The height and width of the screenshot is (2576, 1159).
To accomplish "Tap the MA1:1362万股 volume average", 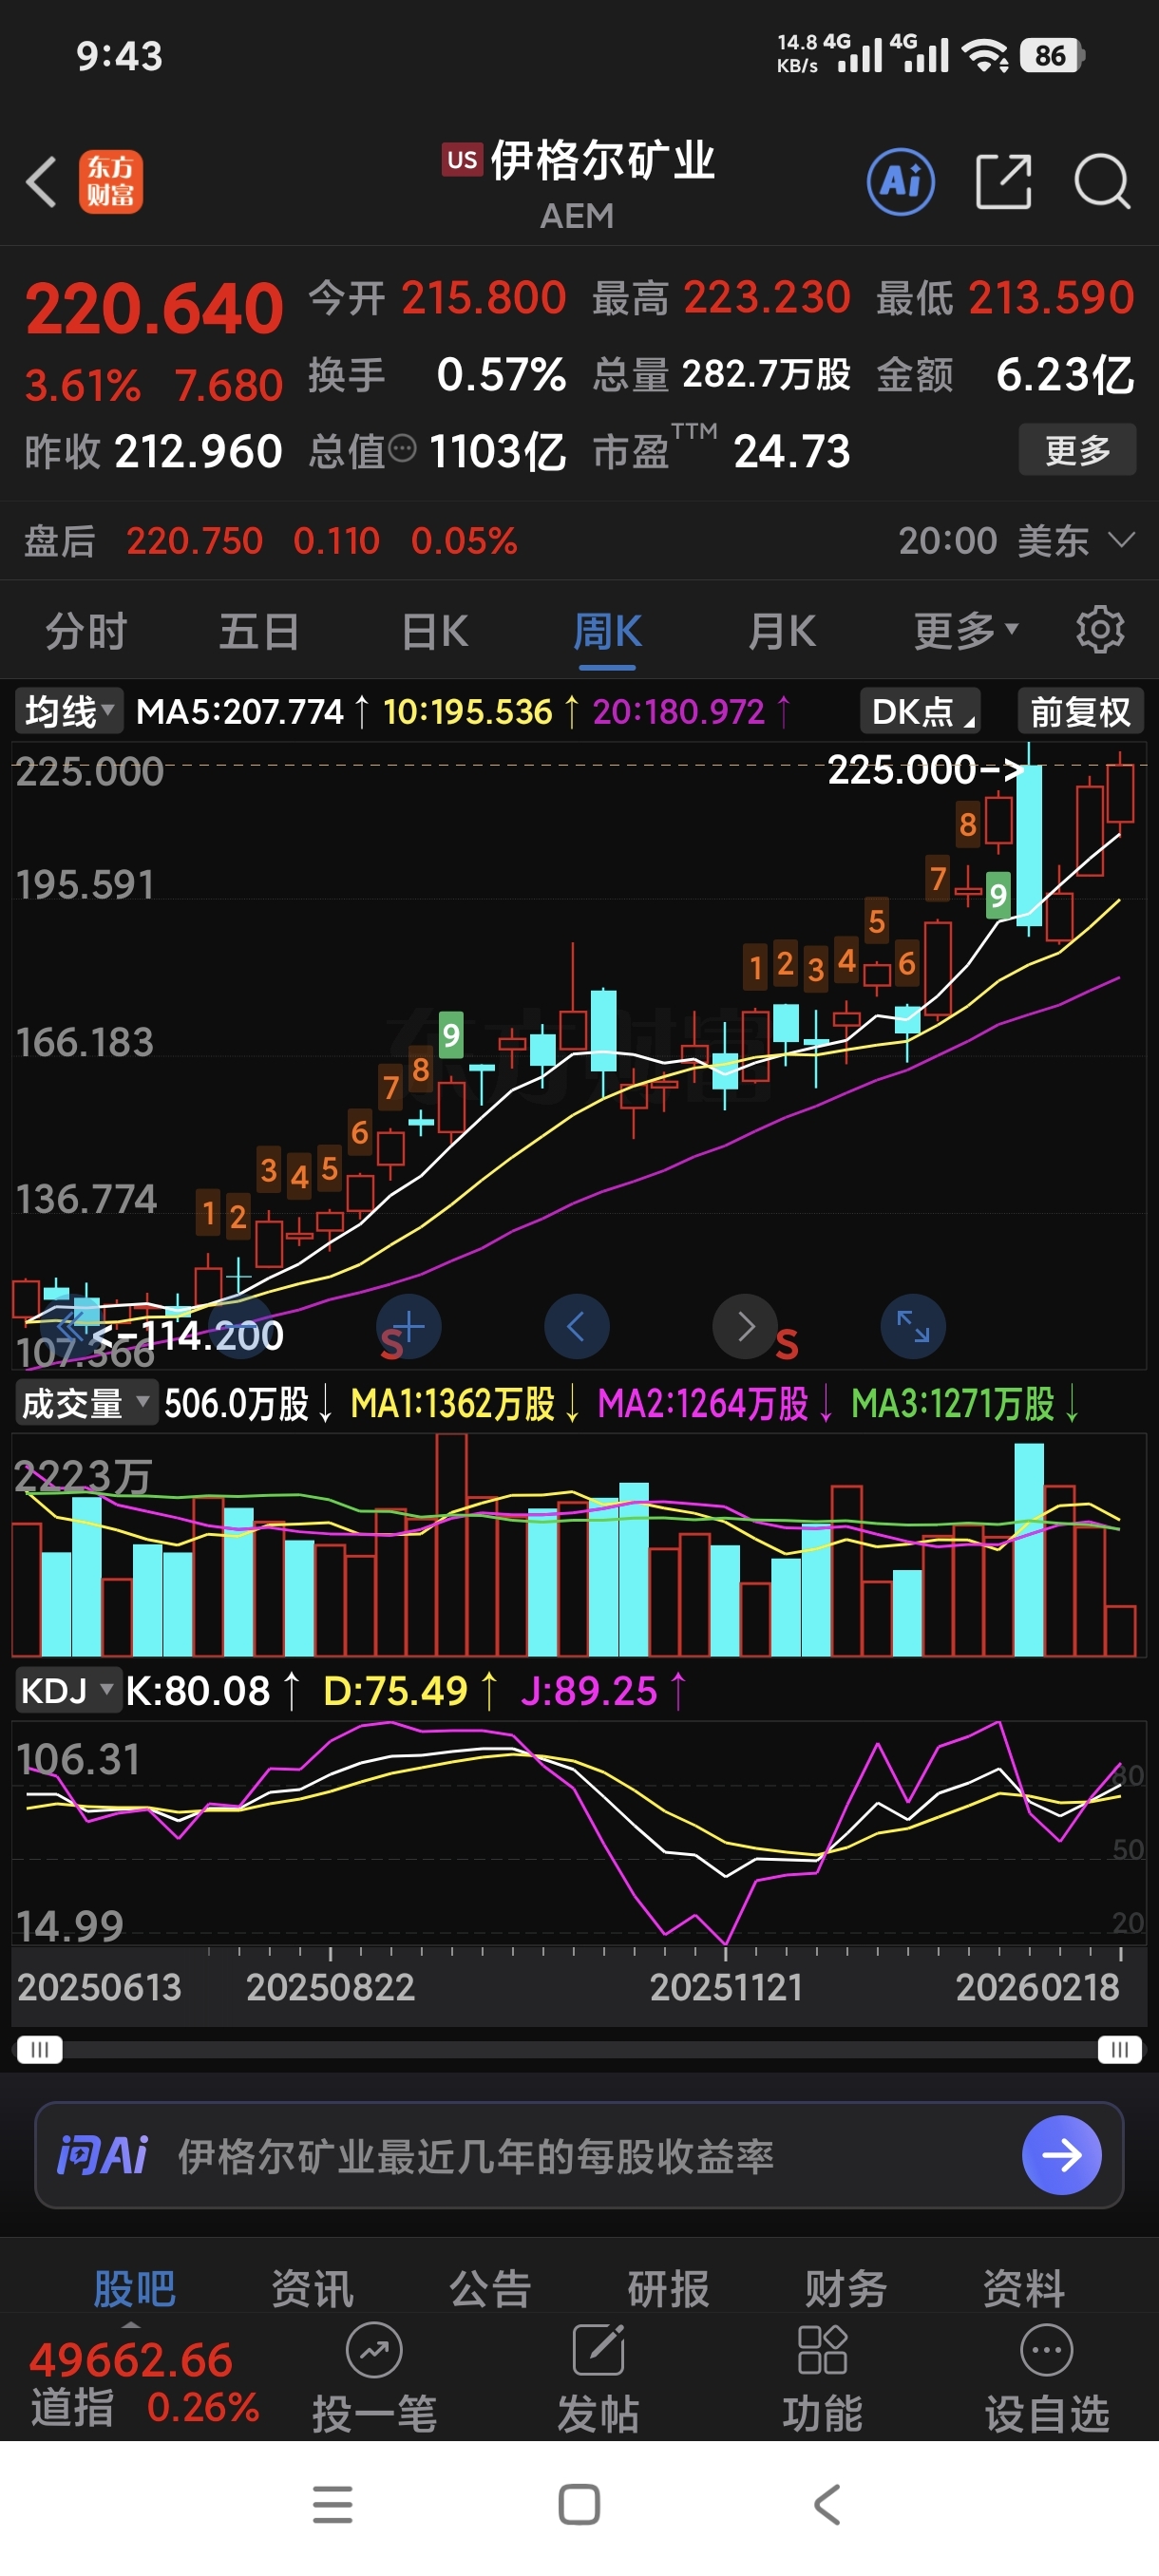I will pyautogui.click(x=453, y=1403).
